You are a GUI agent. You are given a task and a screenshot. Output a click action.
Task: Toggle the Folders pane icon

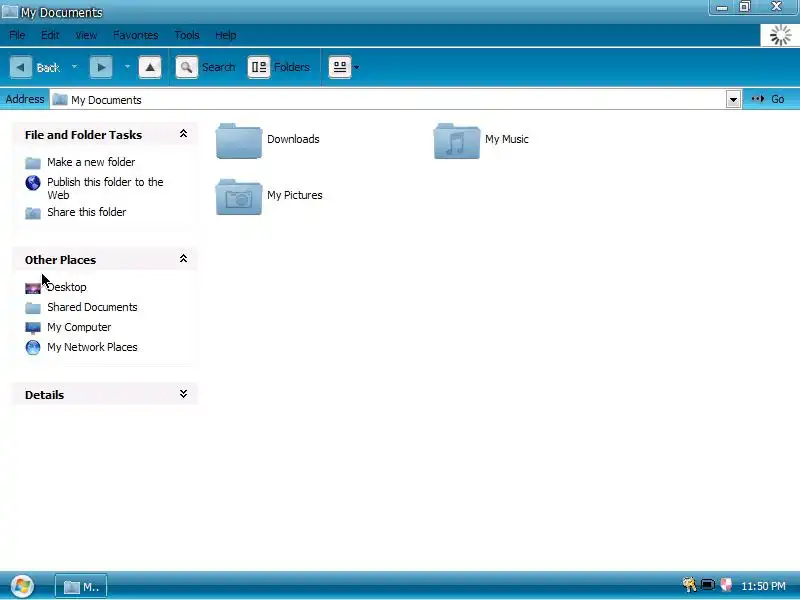coord(259,67)
